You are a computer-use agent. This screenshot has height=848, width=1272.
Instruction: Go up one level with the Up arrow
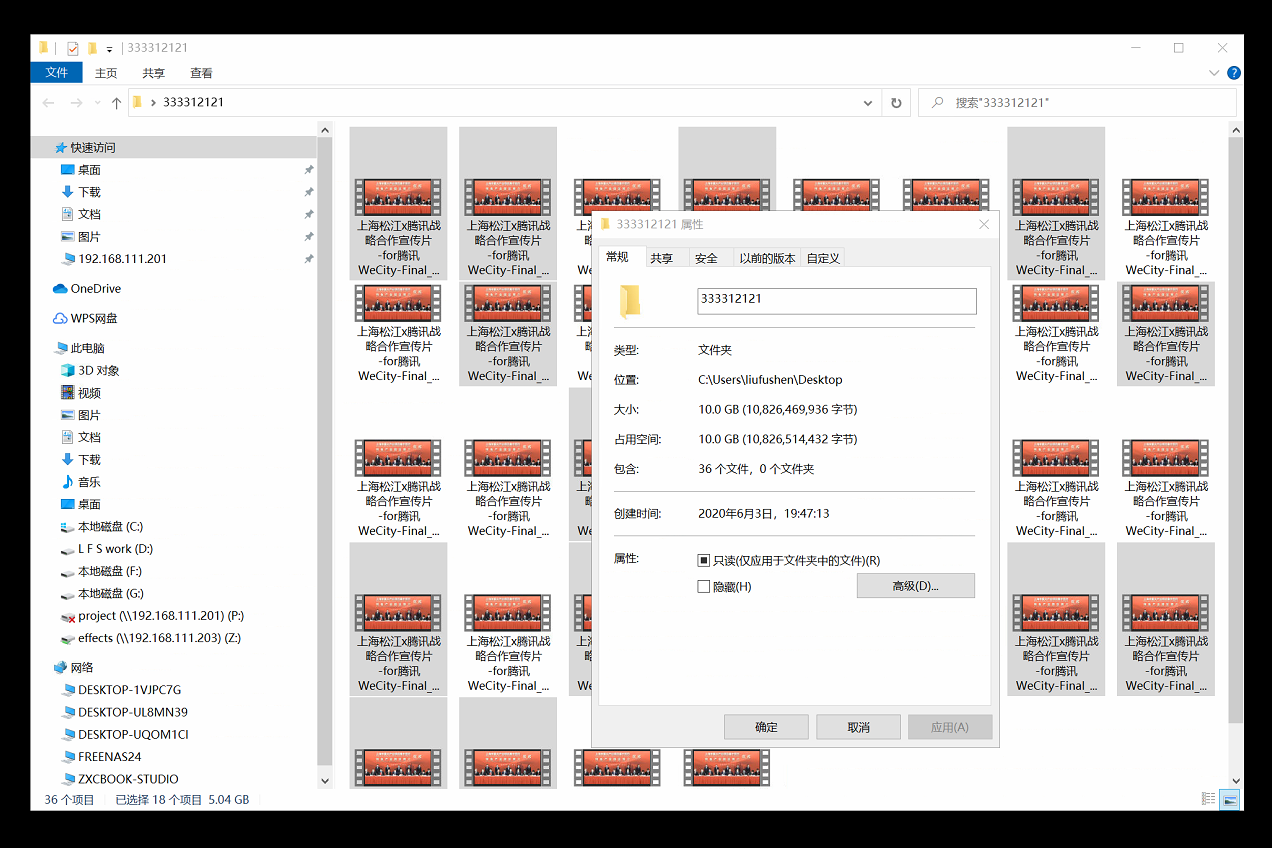point(116,102)
